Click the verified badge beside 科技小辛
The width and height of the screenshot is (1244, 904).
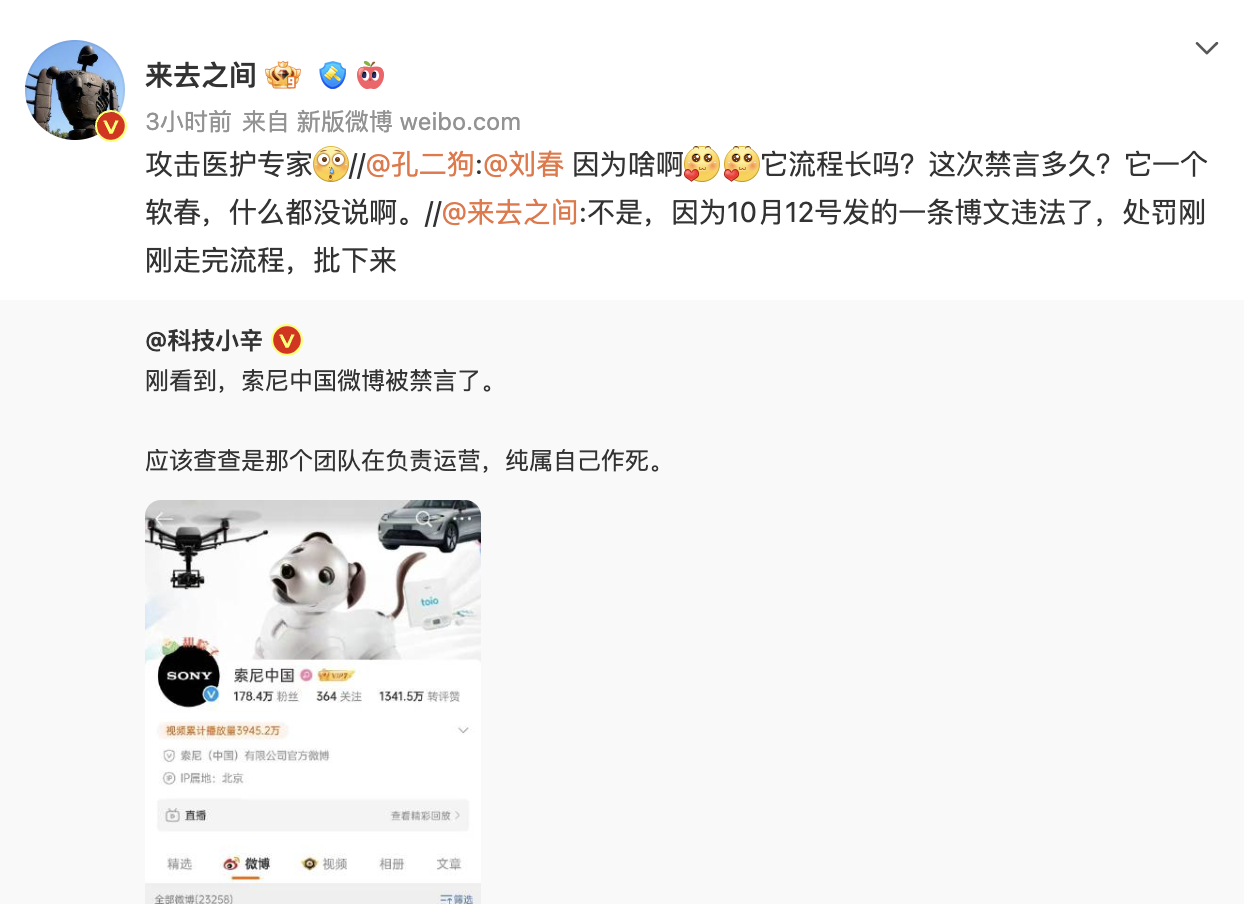point(287,341)
